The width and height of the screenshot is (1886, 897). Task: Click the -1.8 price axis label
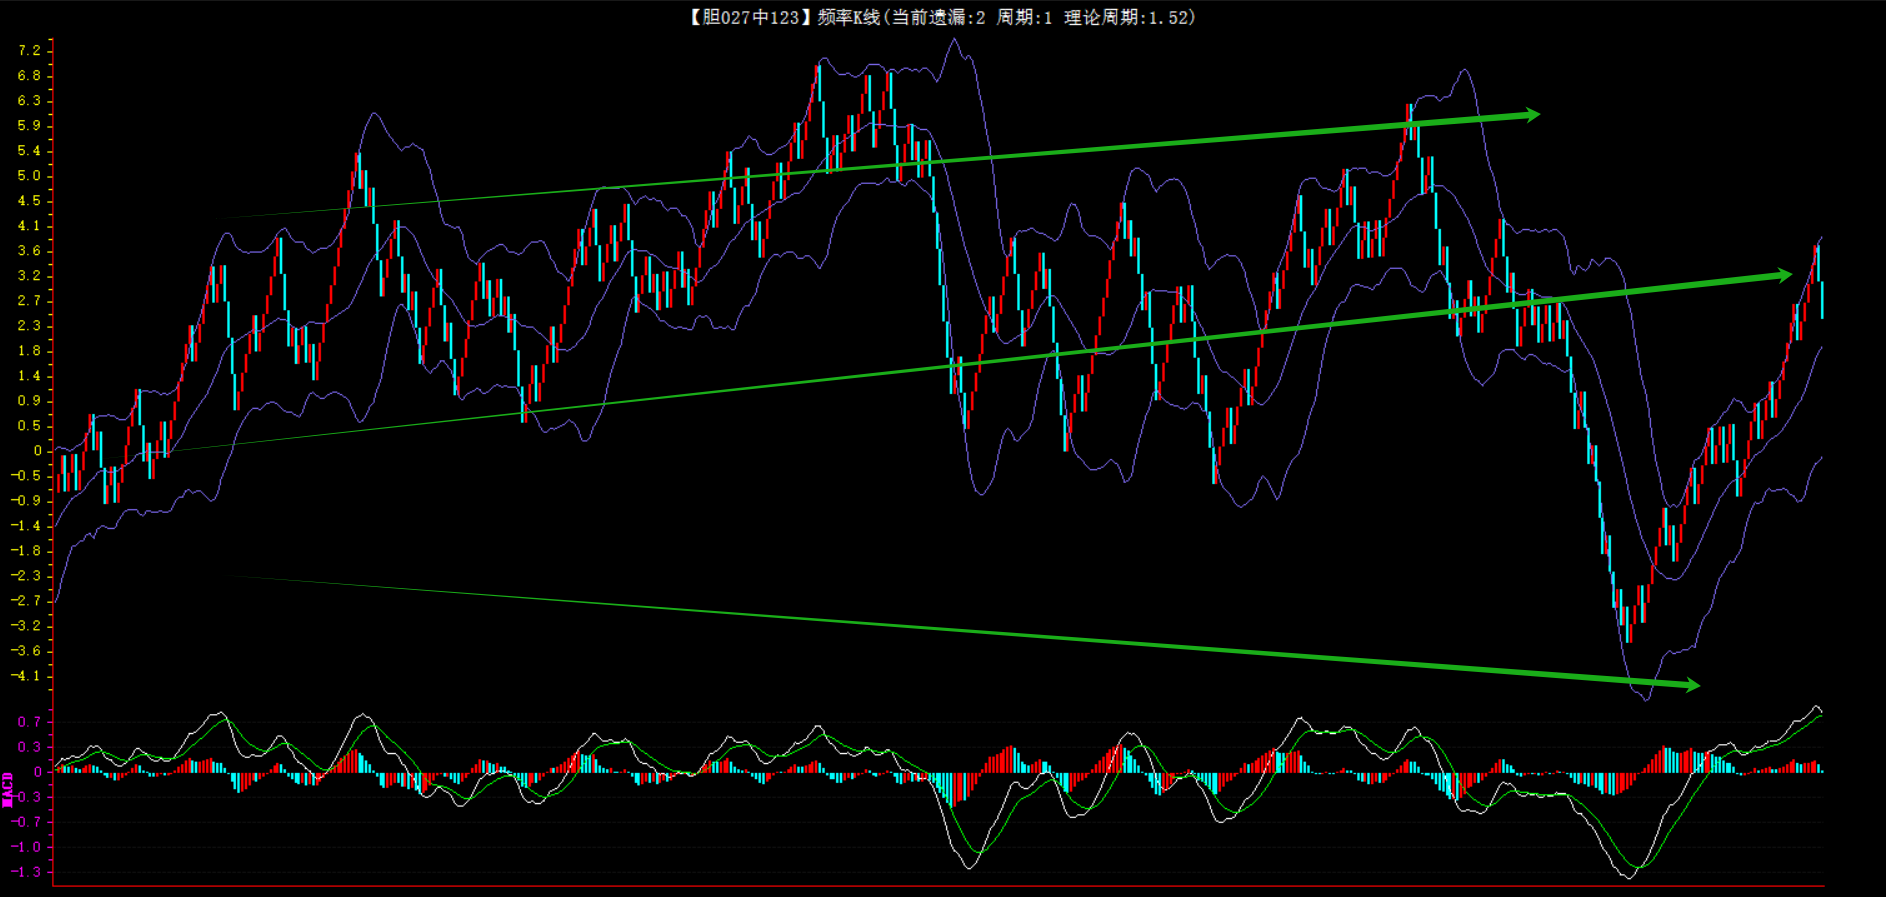point(26,551)
